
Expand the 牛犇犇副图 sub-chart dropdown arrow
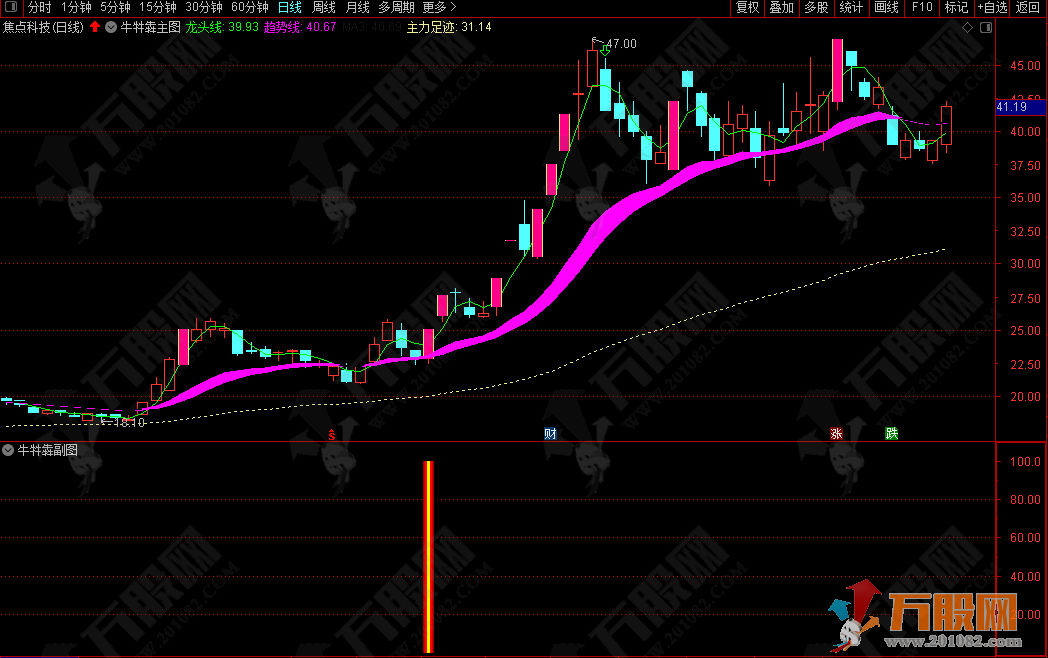8,450
